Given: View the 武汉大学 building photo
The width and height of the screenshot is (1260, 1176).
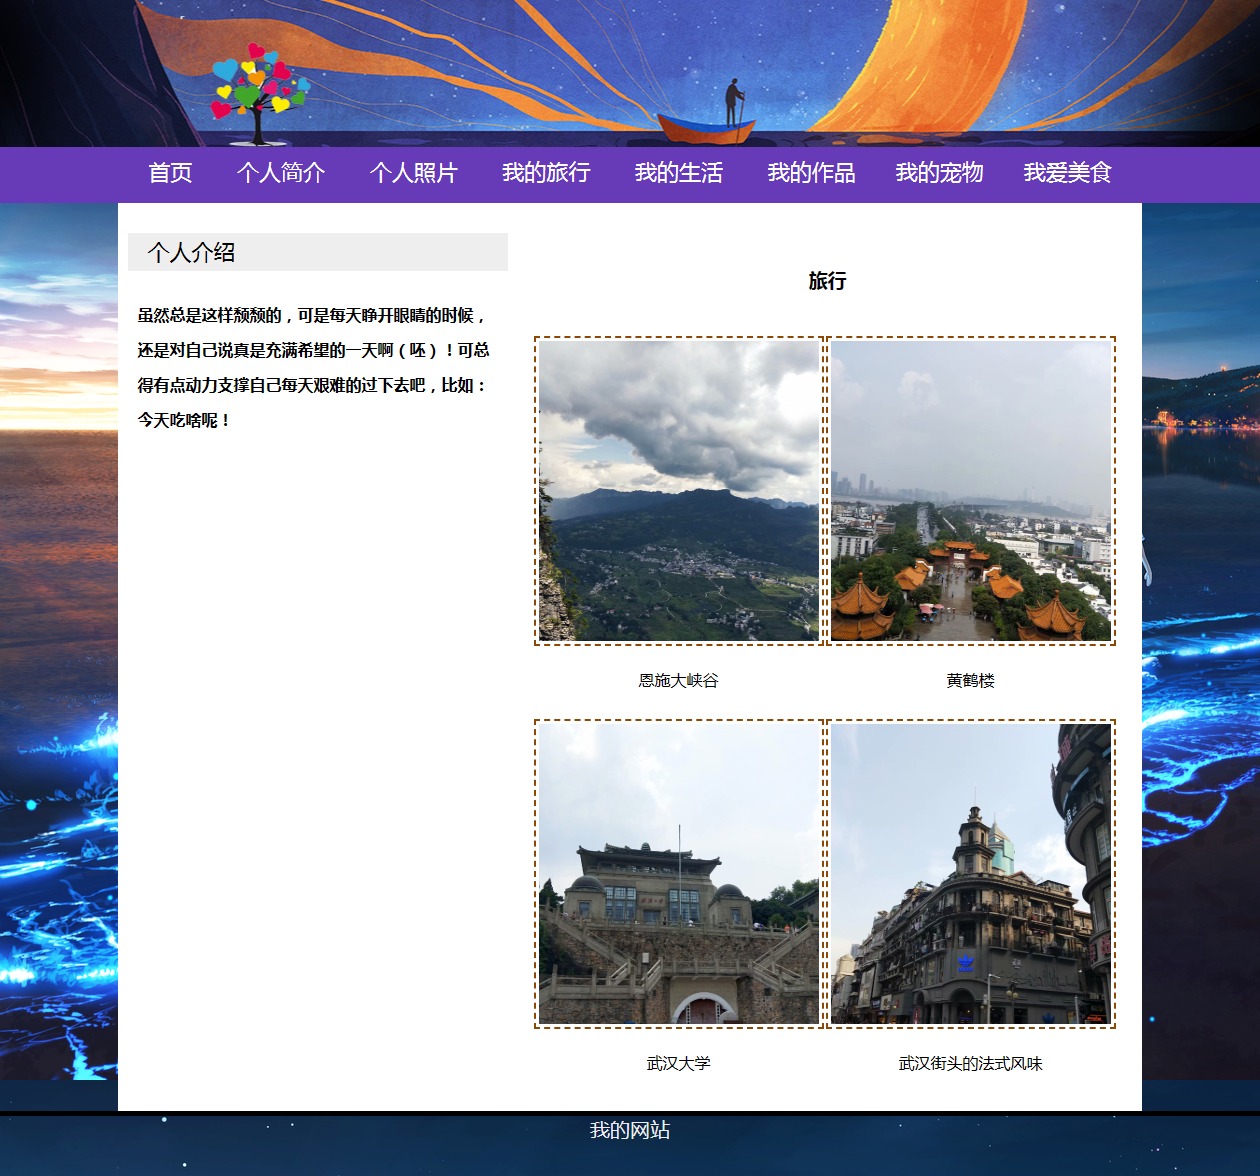Looking at the screenshot, I should (678, 874).
